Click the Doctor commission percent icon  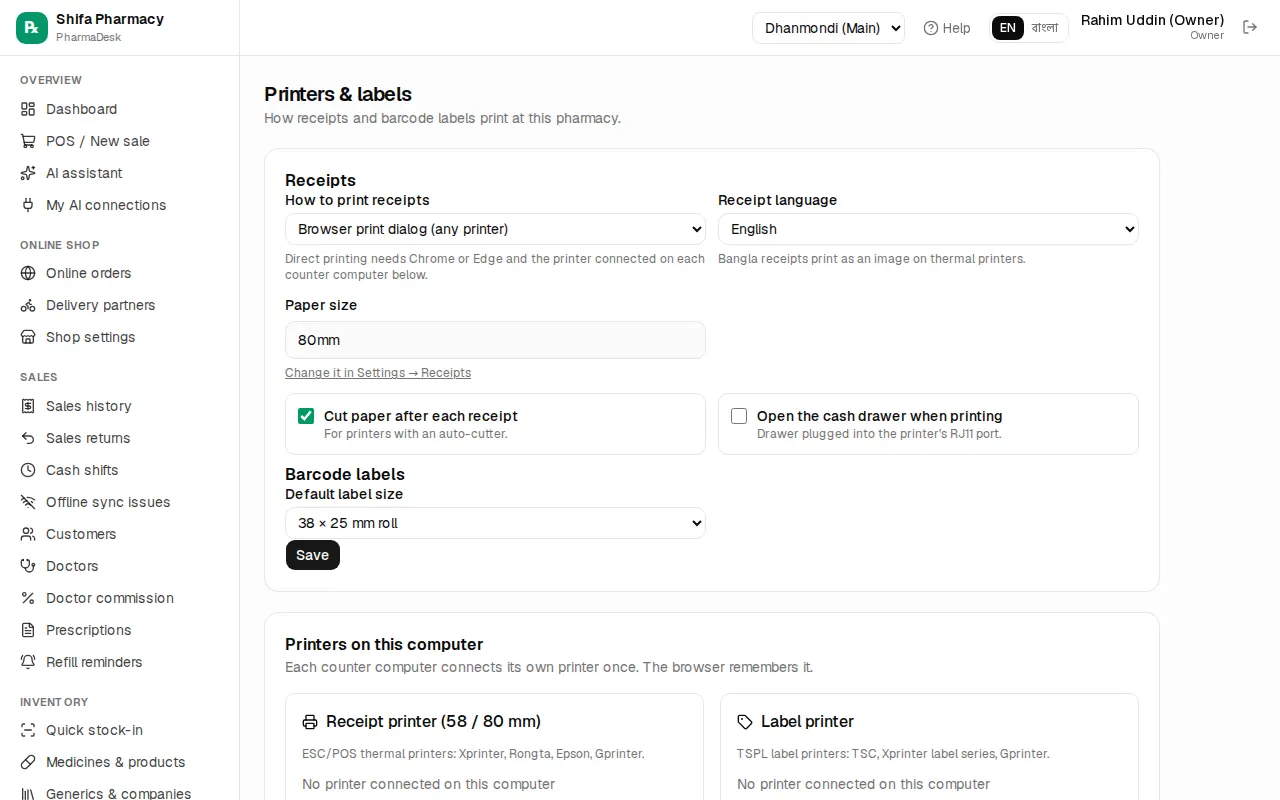(x=28, y=598)
